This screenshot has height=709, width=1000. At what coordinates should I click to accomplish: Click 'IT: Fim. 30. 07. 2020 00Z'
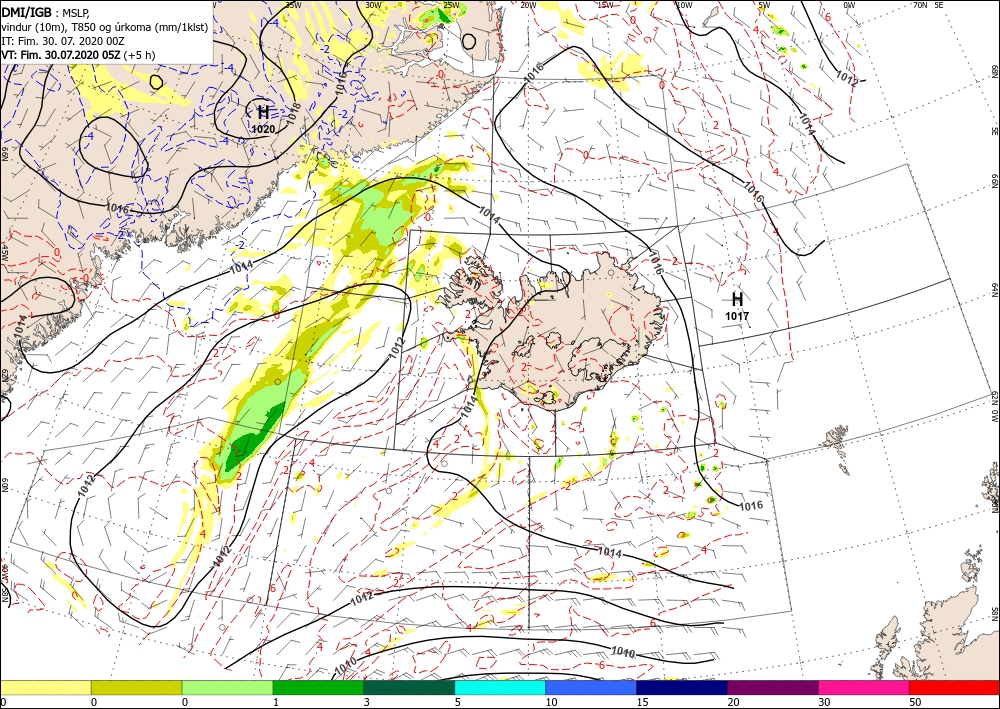tap(62, 41)
